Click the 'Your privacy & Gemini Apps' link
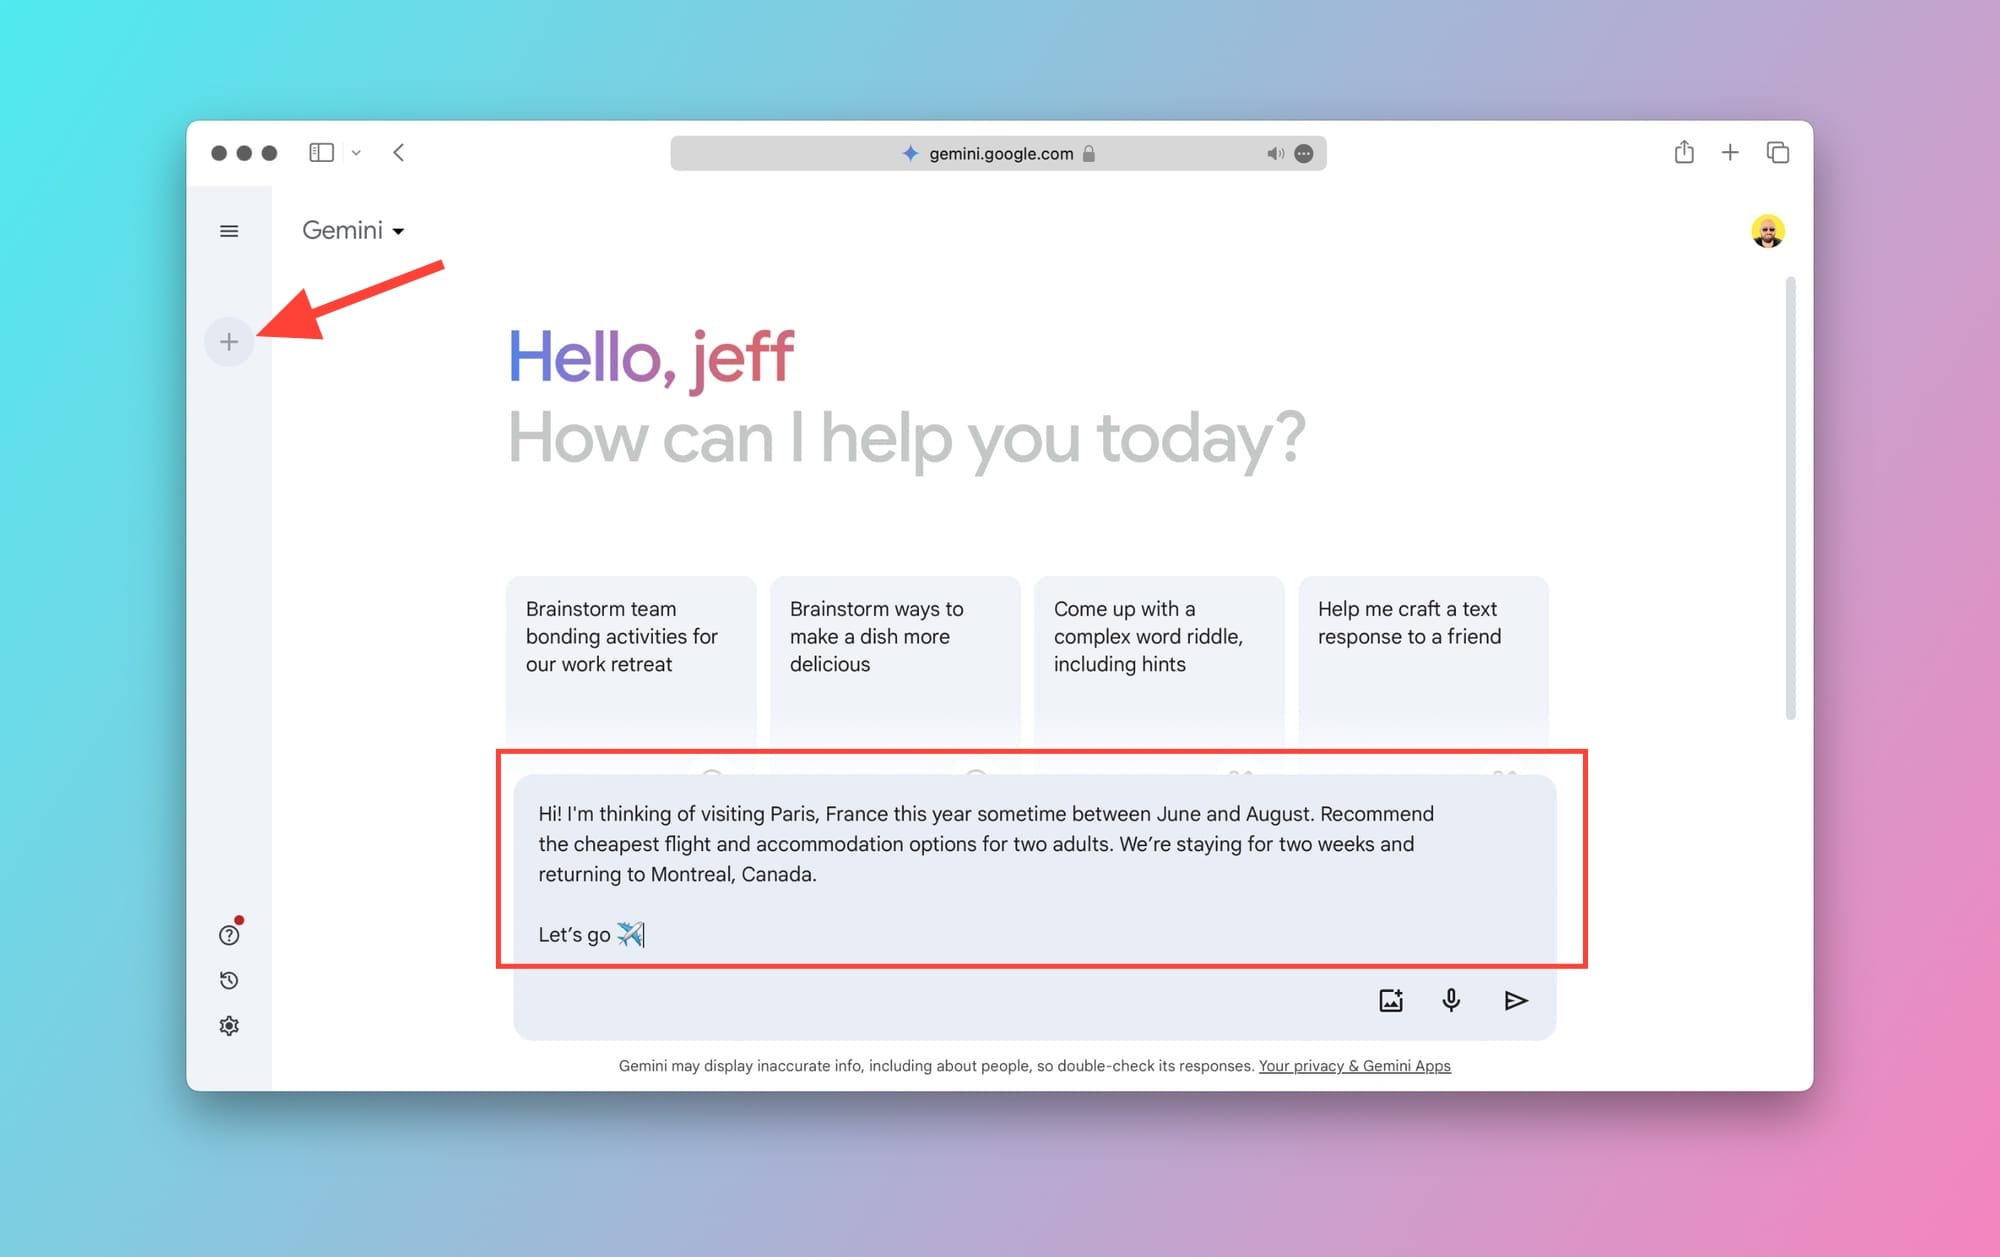The width and height of the screenshot is (2000, 1257). point(1354,1064)
